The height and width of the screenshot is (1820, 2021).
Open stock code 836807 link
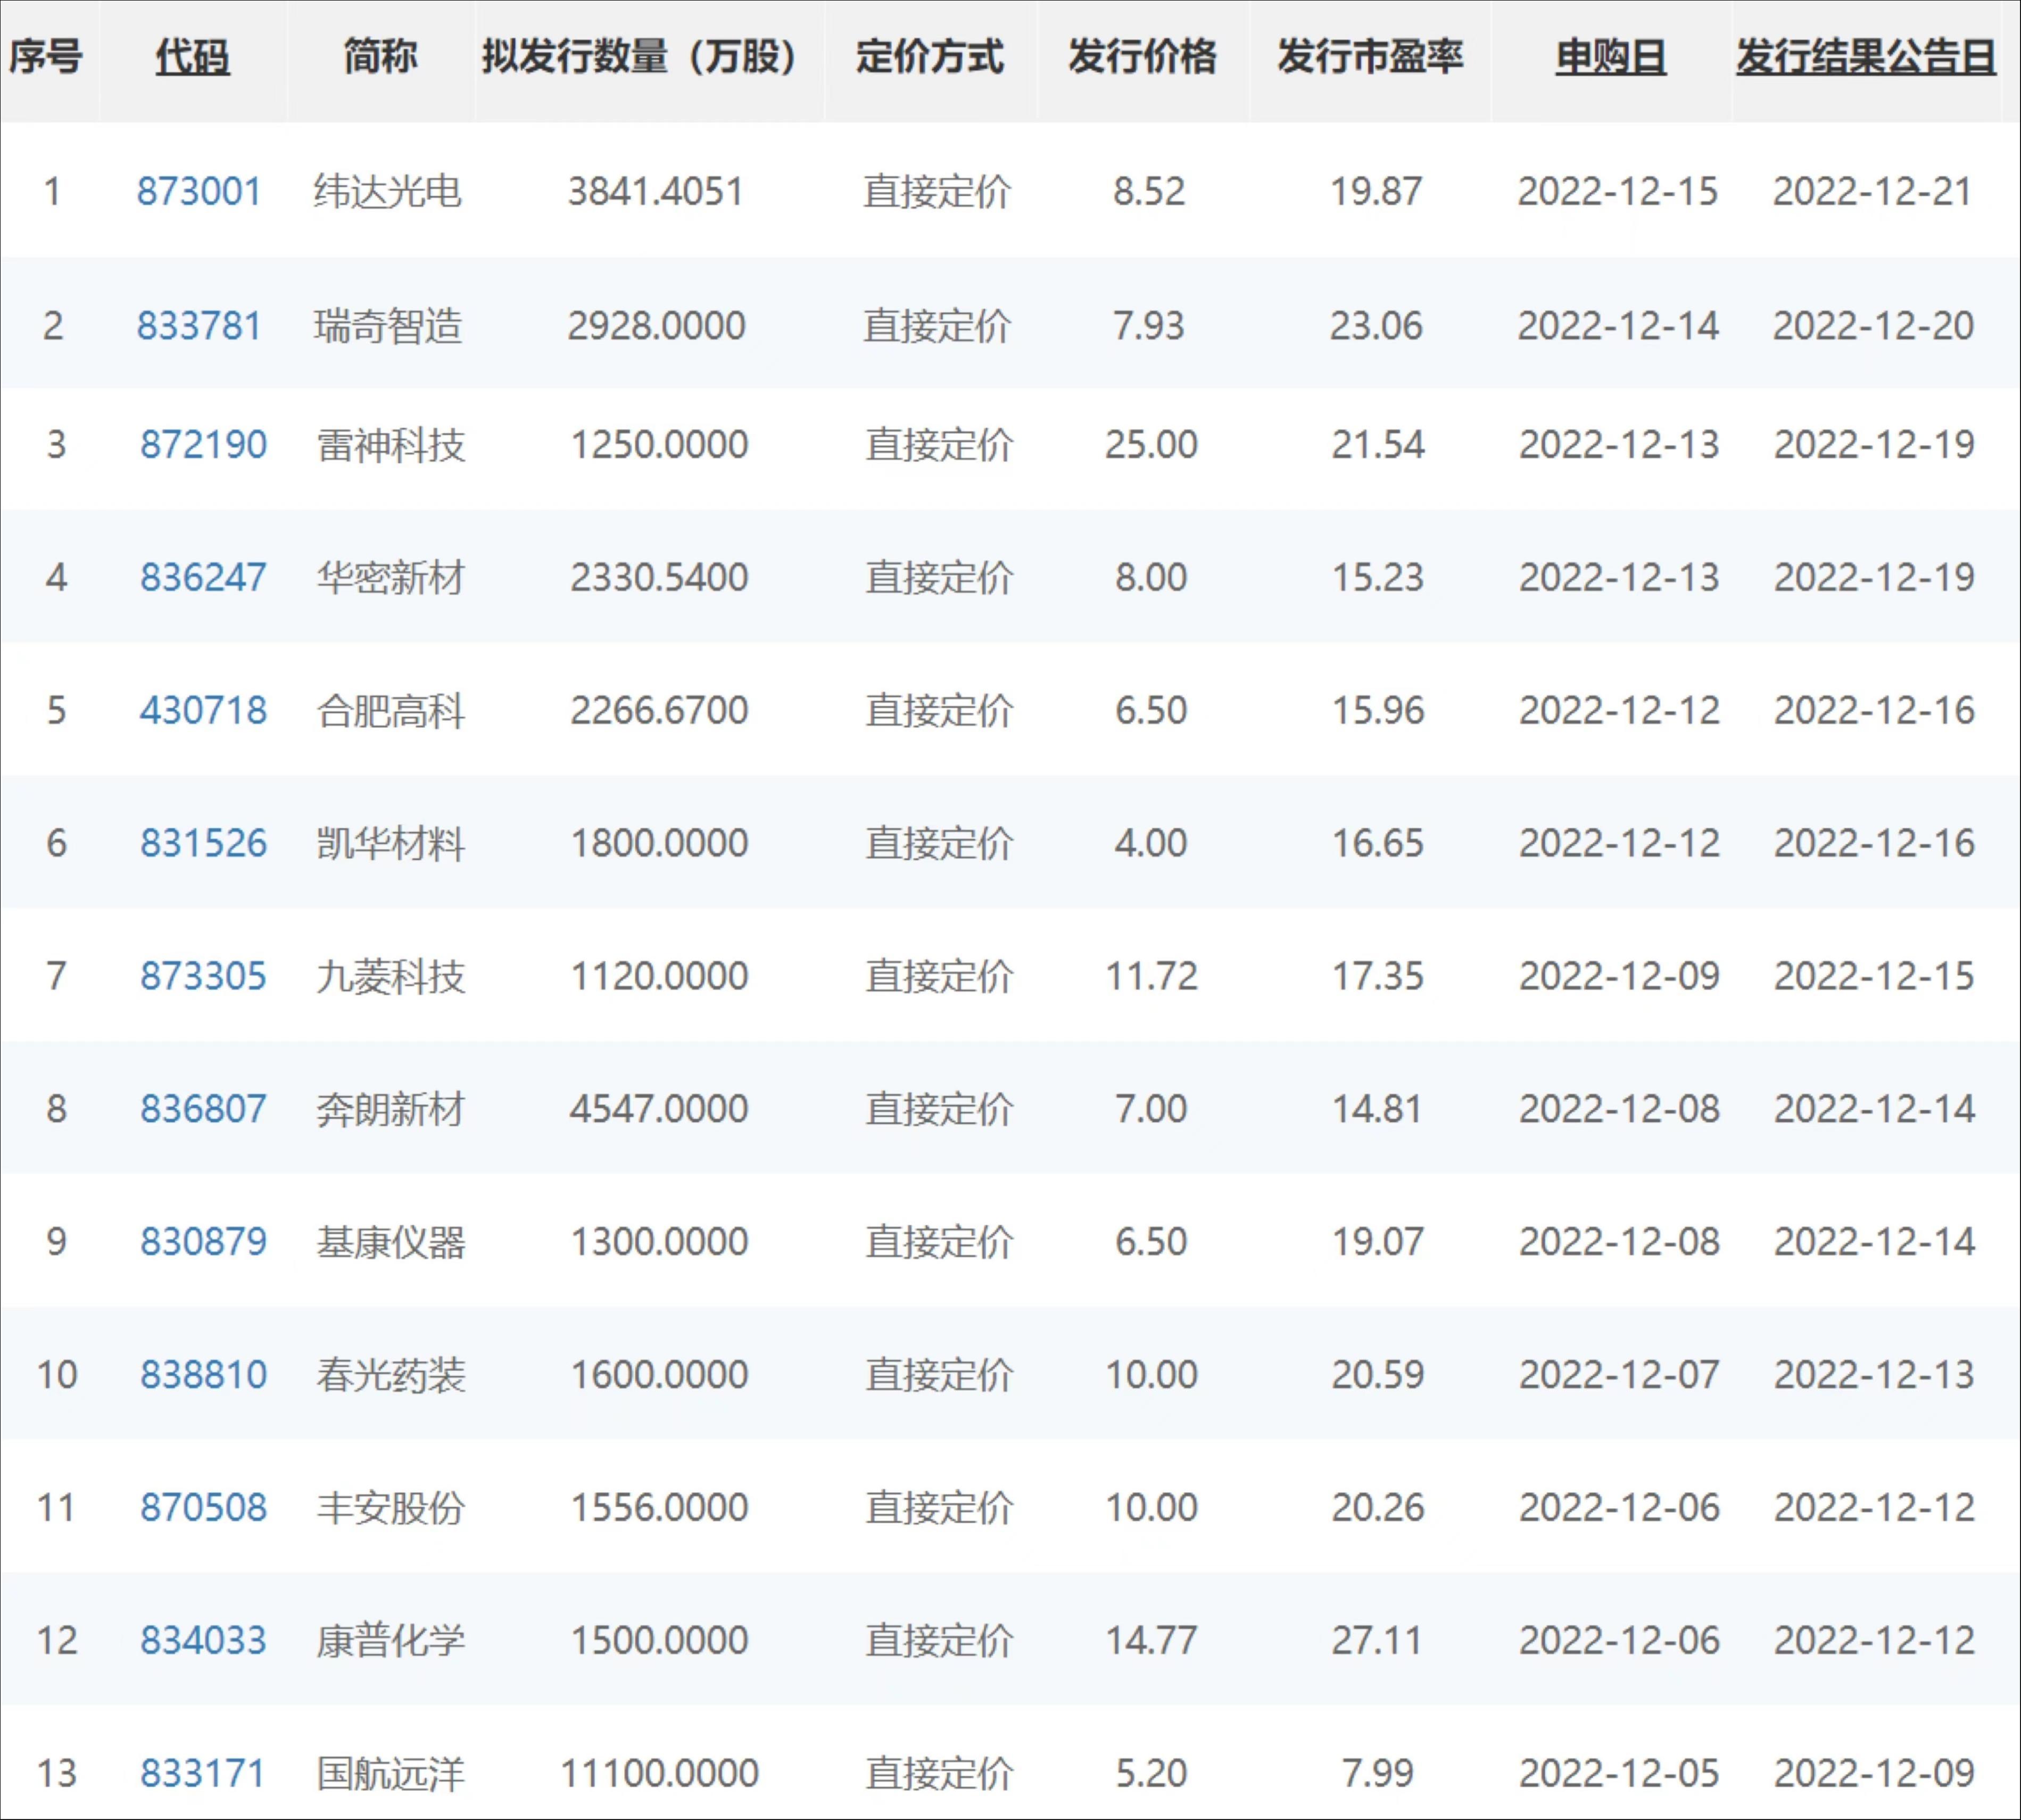tap(203, 1108)
